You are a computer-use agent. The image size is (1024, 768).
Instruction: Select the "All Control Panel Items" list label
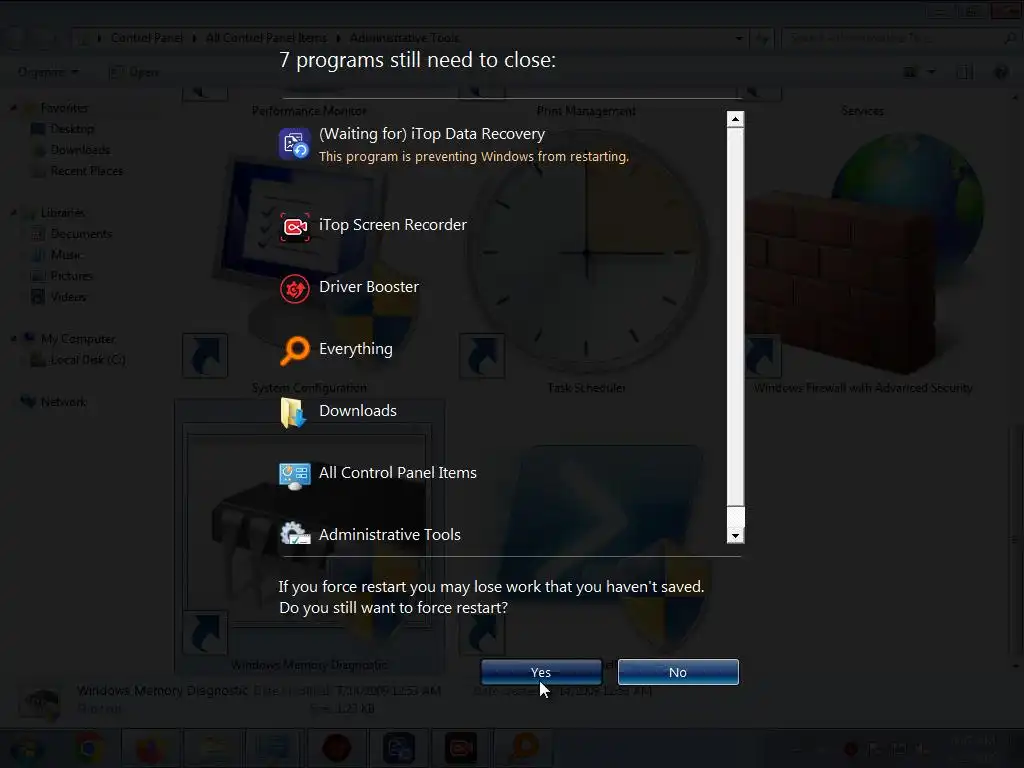click(x=398, y=473)
